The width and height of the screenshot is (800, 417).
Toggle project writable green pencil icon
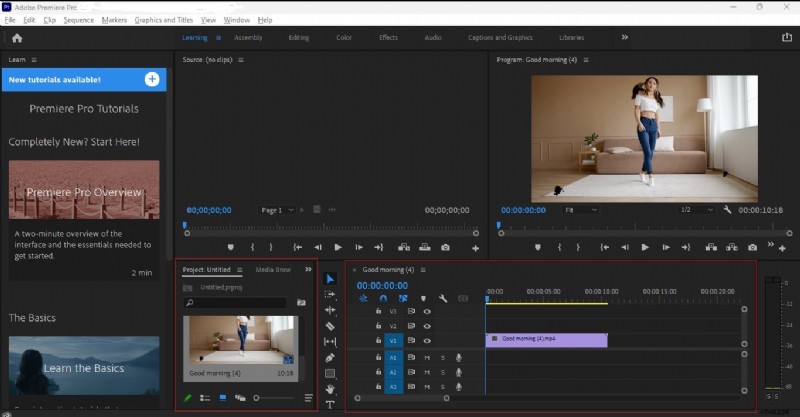(187, 398)
